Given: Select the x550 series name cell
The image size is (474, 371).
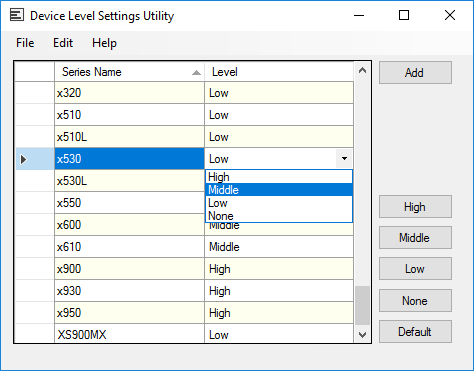Looking at the screenshot, I should 129,203.
